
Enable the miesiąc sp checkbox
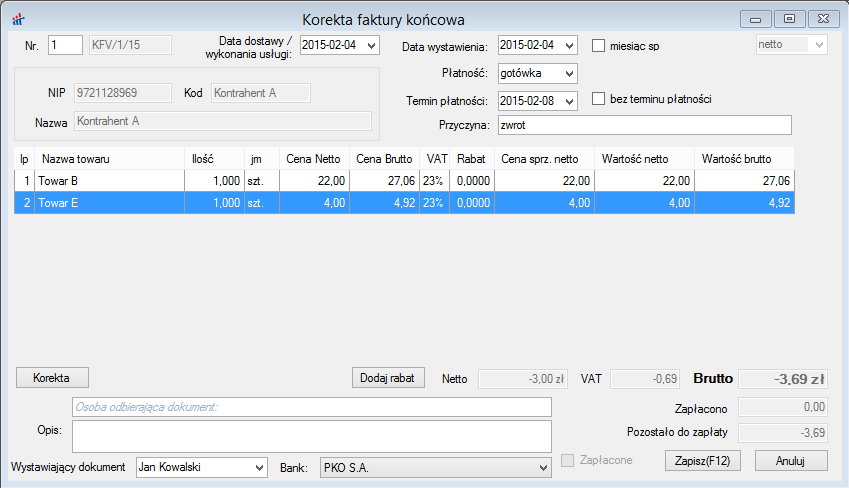pyautogui.click(x=600, y=45)
